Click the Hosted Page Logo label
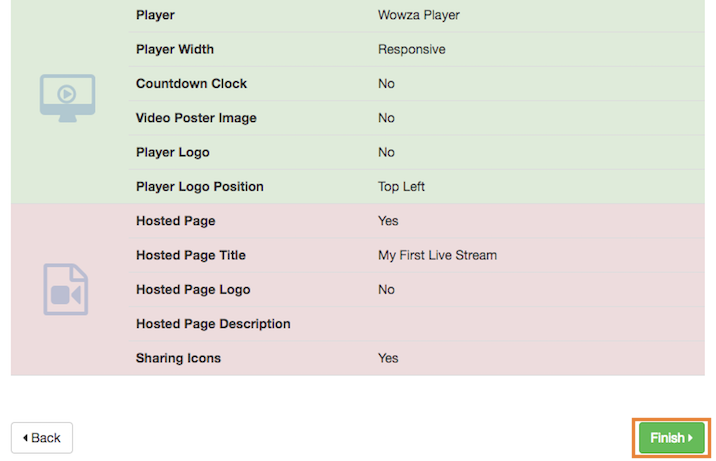The width and height of the screenshot is (716, 461). pyautogui.click(x=193, y=290)
